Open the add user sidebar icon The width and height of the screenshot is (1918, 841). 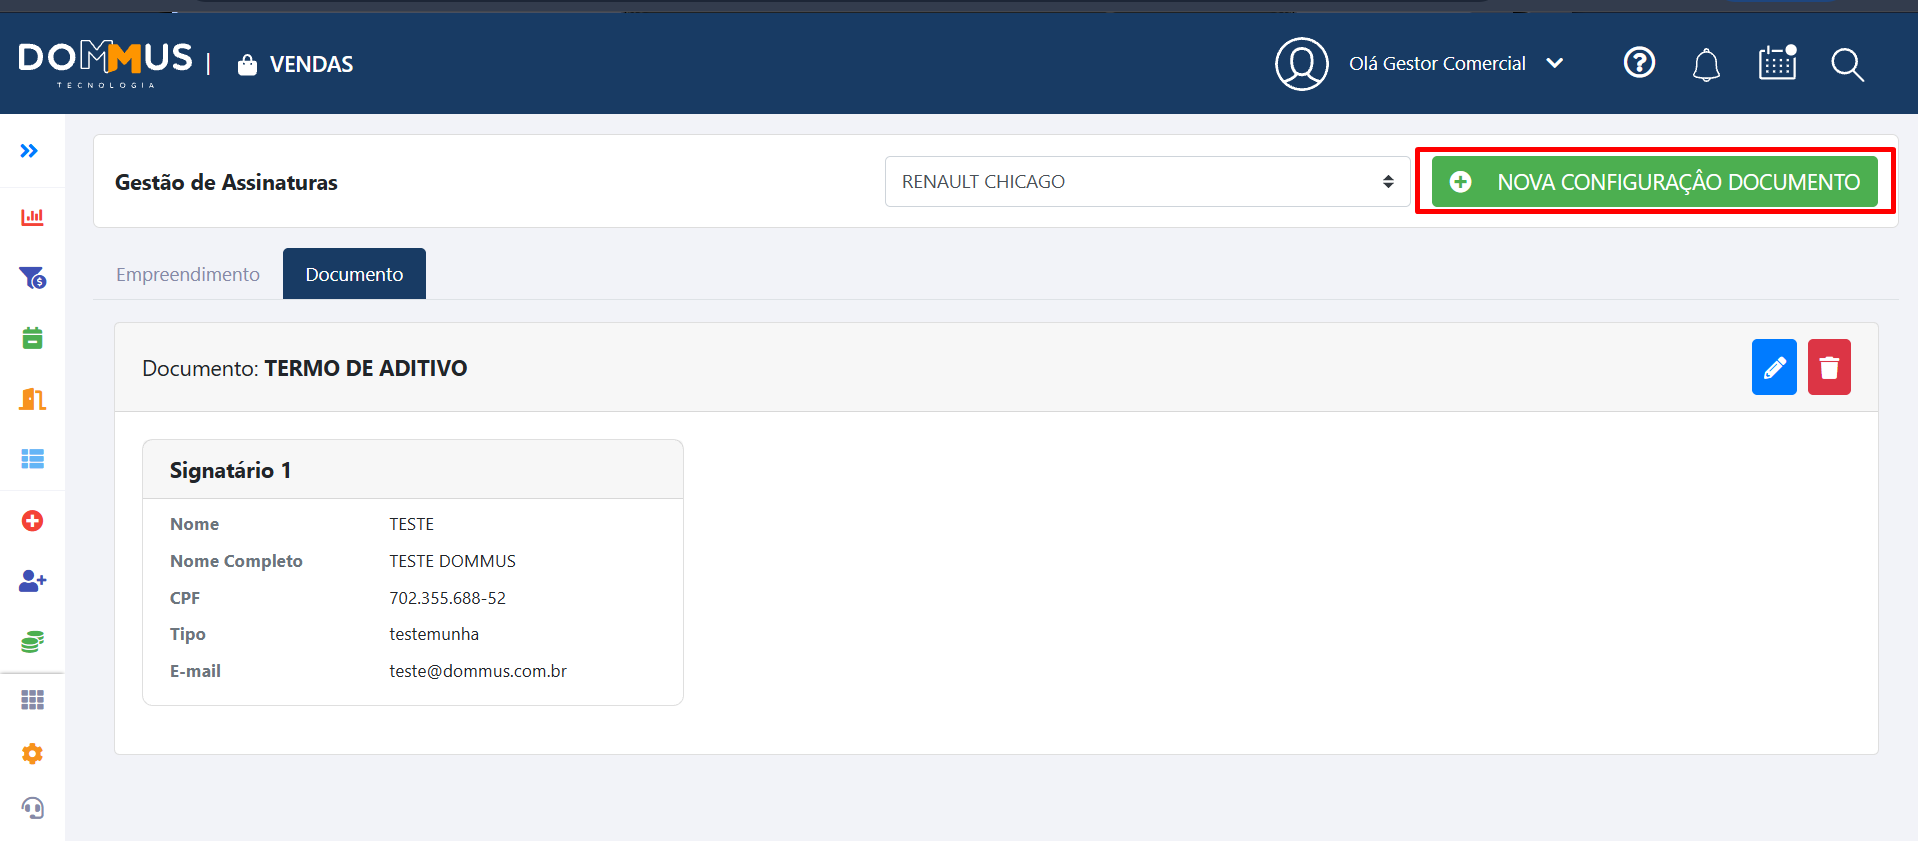32,581
